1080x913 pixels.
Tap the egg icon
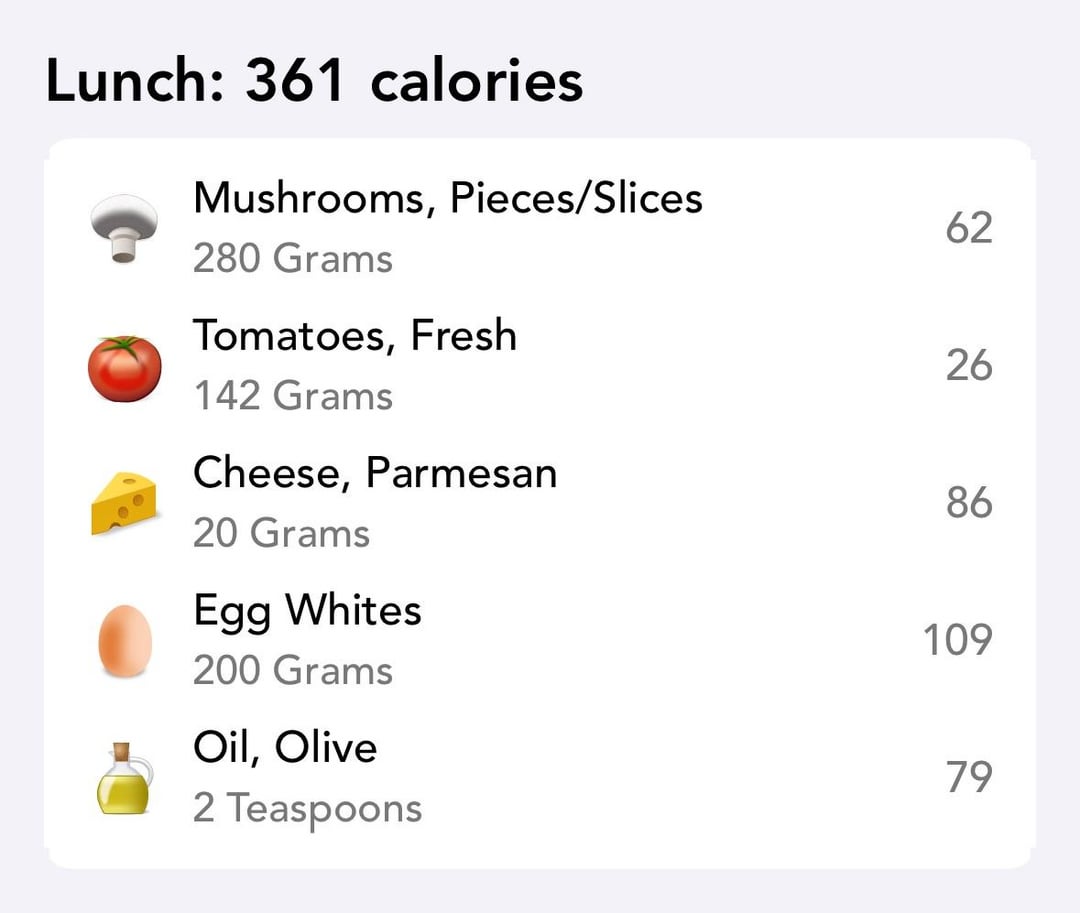(125, 640)
